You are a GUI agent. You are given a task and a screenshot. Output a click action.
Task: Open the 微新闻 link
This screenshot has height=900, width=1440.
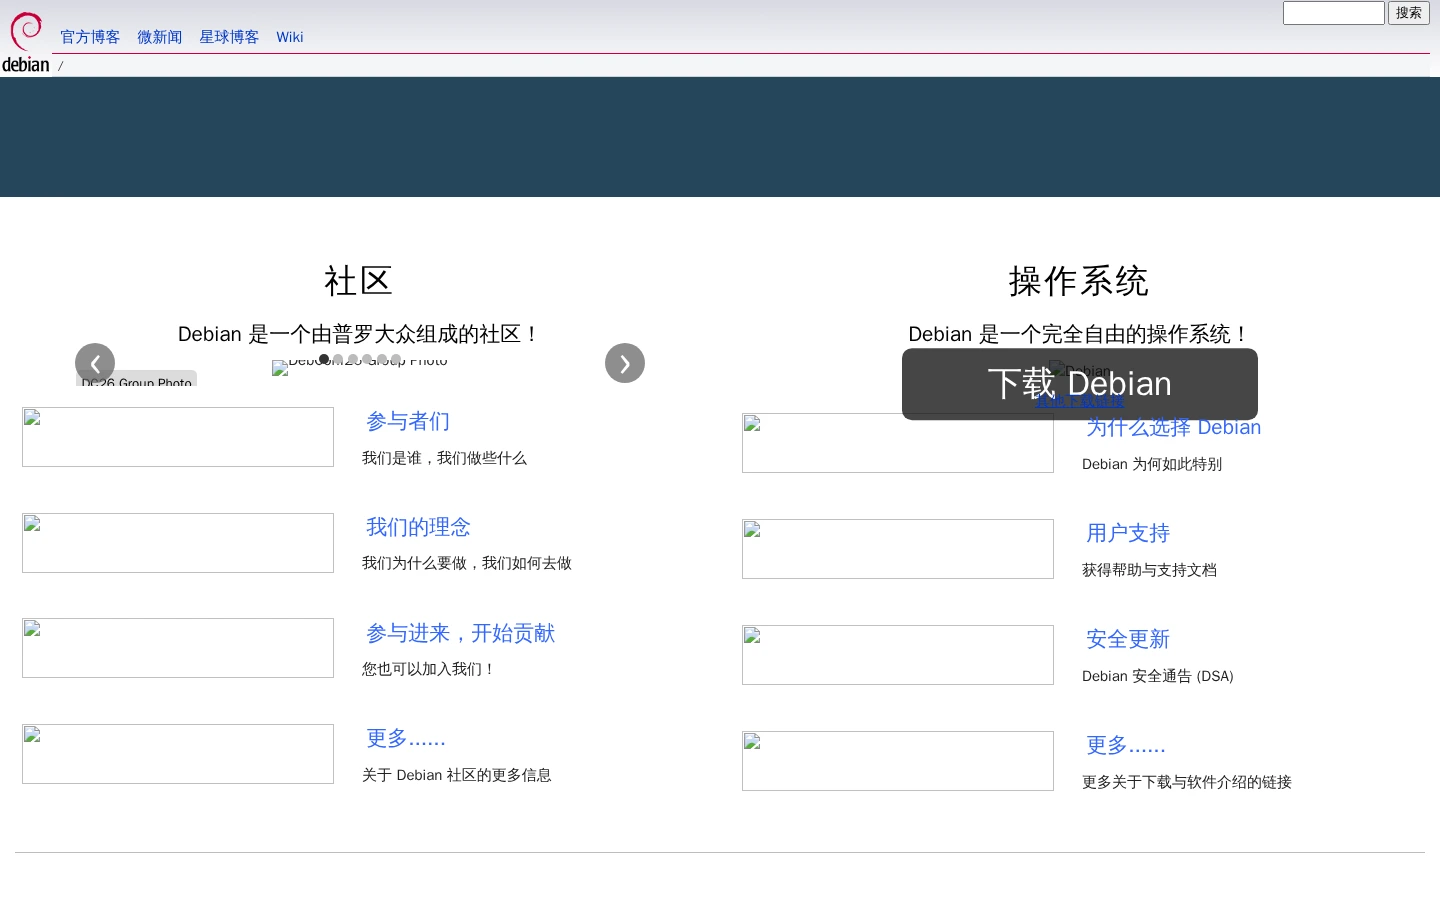[160, 37]
